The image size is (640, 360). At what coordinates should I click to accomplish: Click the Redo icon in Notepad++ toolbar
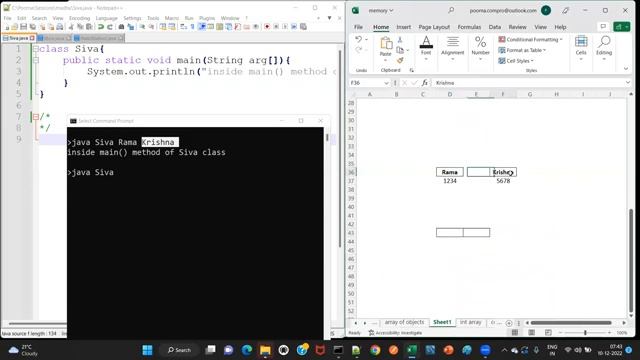point(110,27)
